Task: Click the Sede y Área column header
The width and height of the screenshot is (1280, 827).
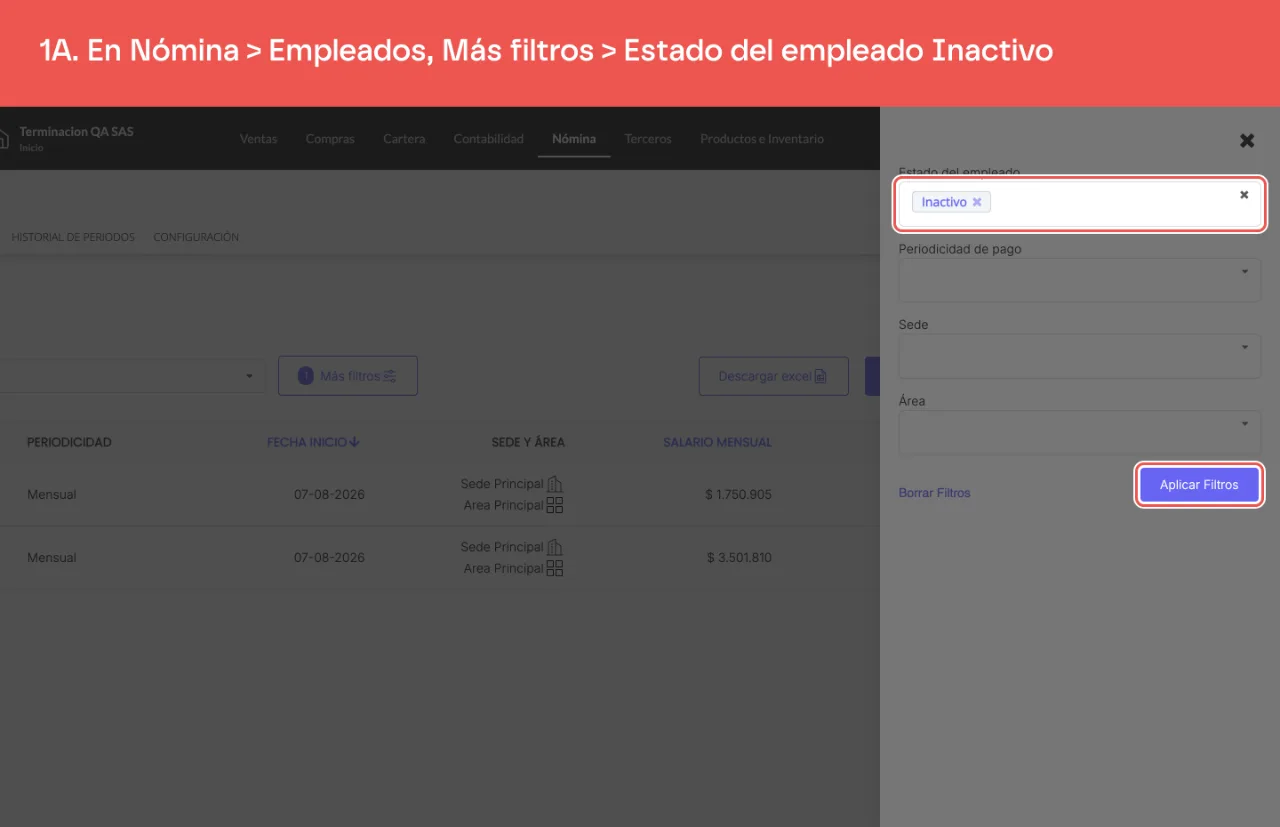Action: coord(528,442)
